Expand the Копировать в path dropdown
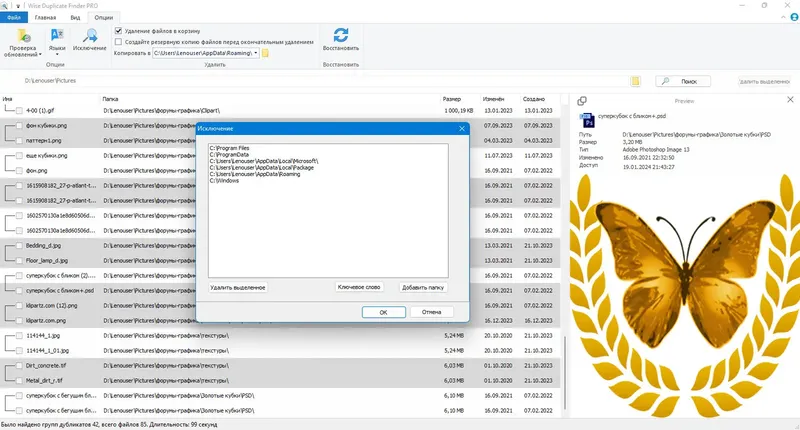Screen dimensions: 800x430 tap(256, 53)
